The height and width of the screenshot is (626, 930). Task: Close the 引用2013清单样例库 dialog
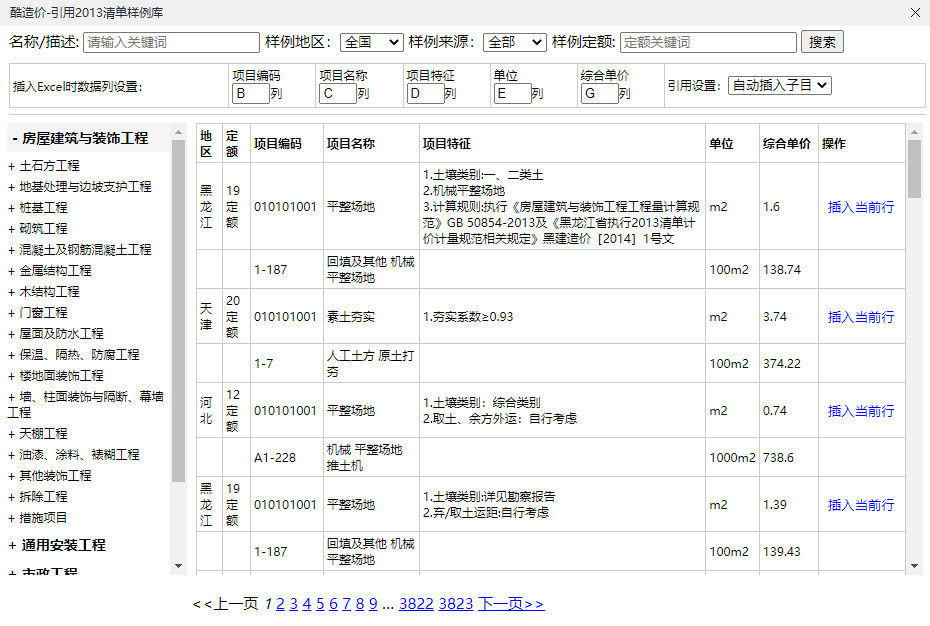point(915,13)
